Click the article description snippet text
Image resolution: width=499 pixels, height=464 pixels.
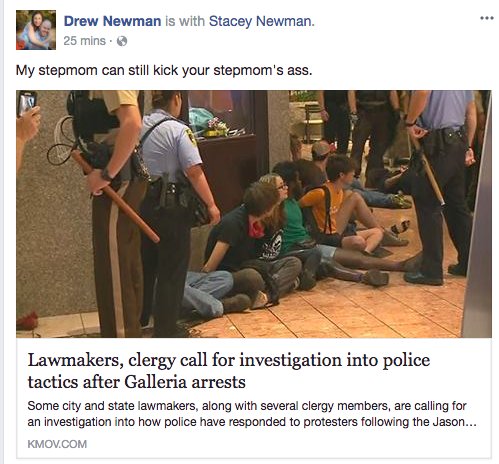click(x=252, y=414)
